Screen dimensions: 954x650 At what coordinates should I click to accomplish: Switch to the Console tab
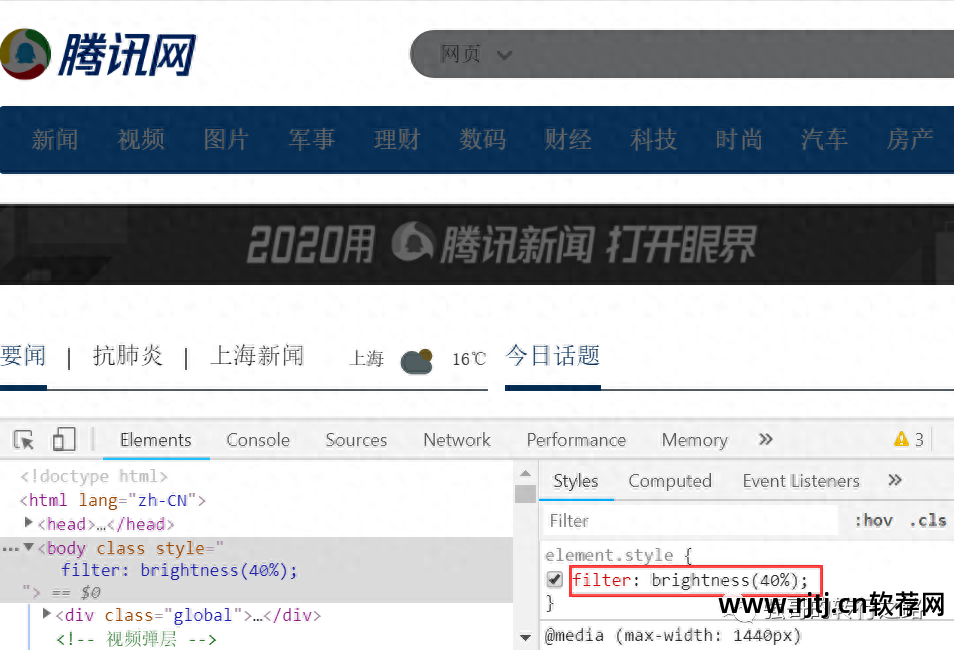257,439
